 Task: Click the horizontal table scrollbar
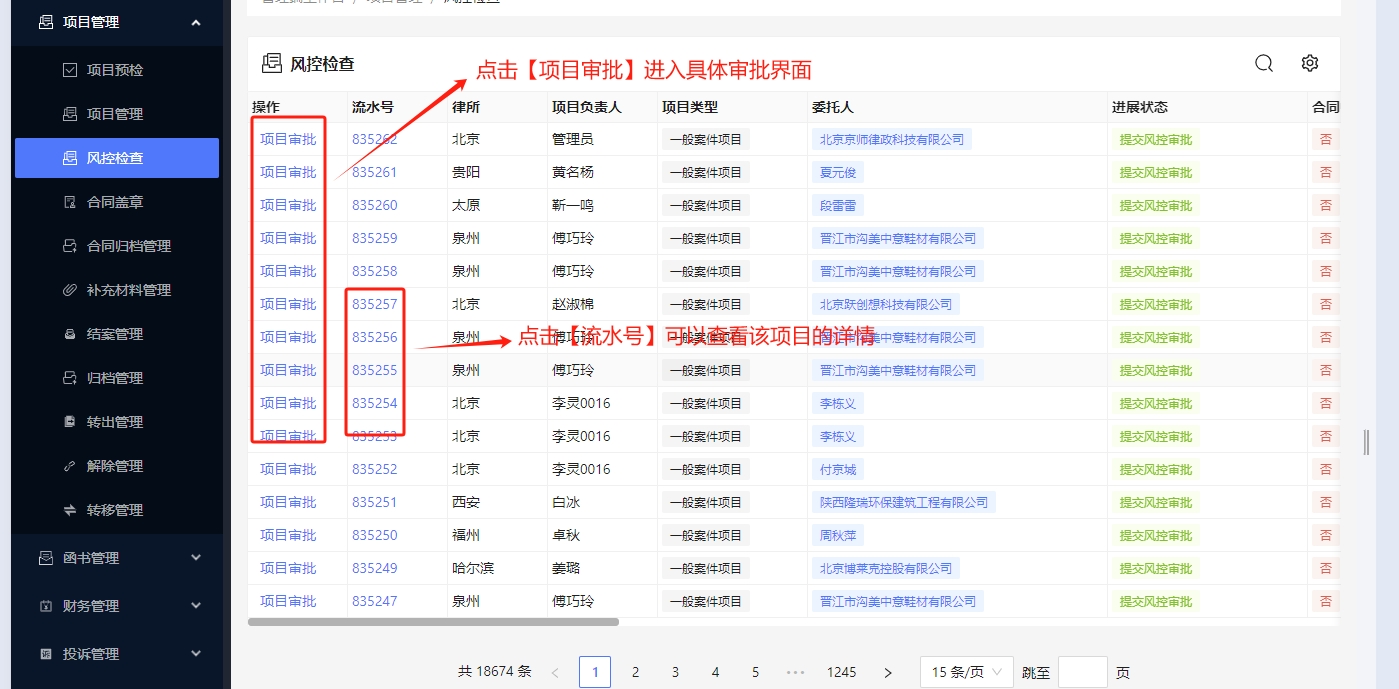point(433,622)
